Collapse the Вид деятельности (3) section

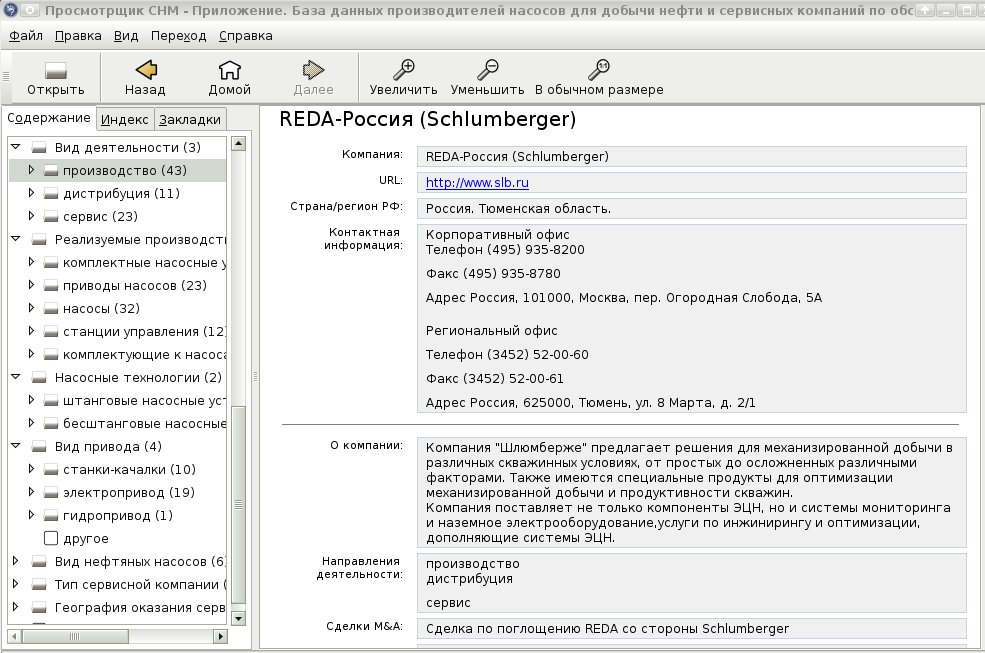pos(16,147)
